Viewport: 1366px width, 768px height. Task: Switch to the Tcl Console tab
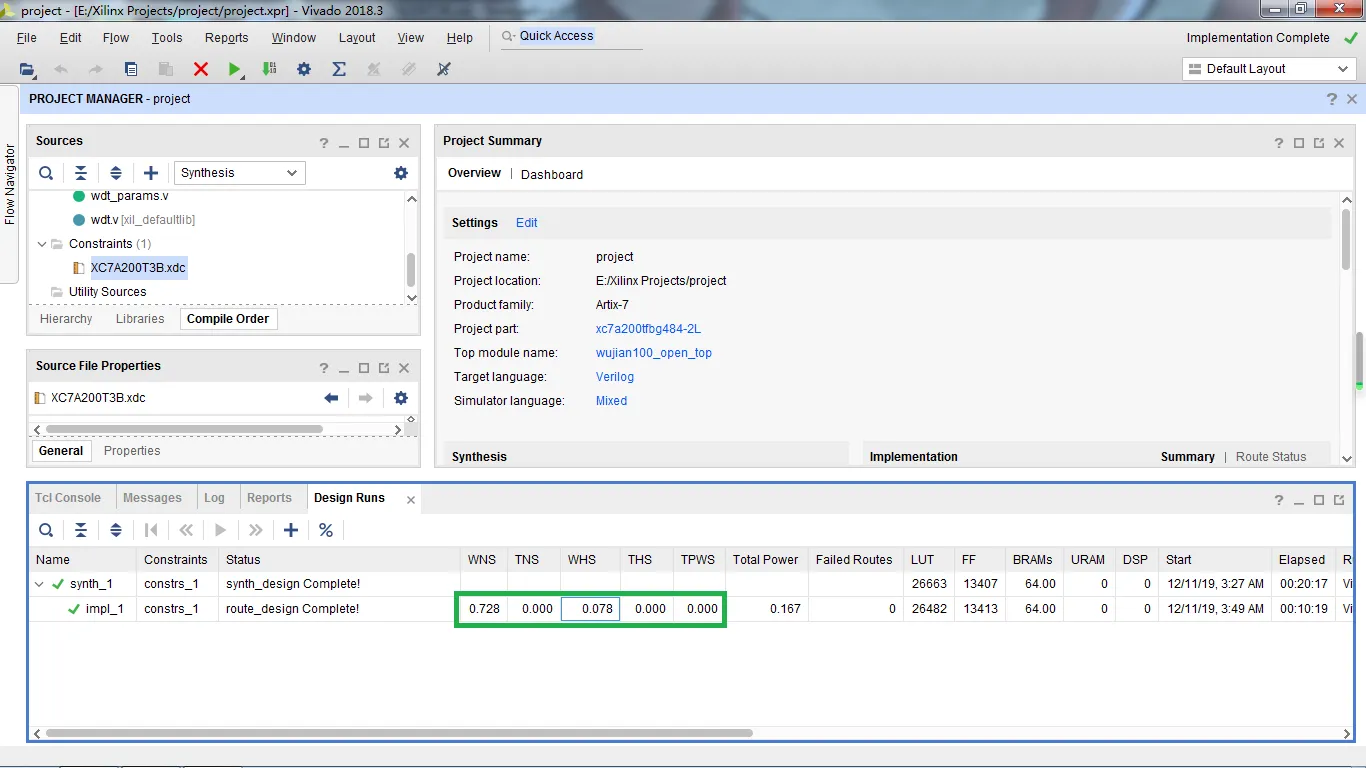68,498
